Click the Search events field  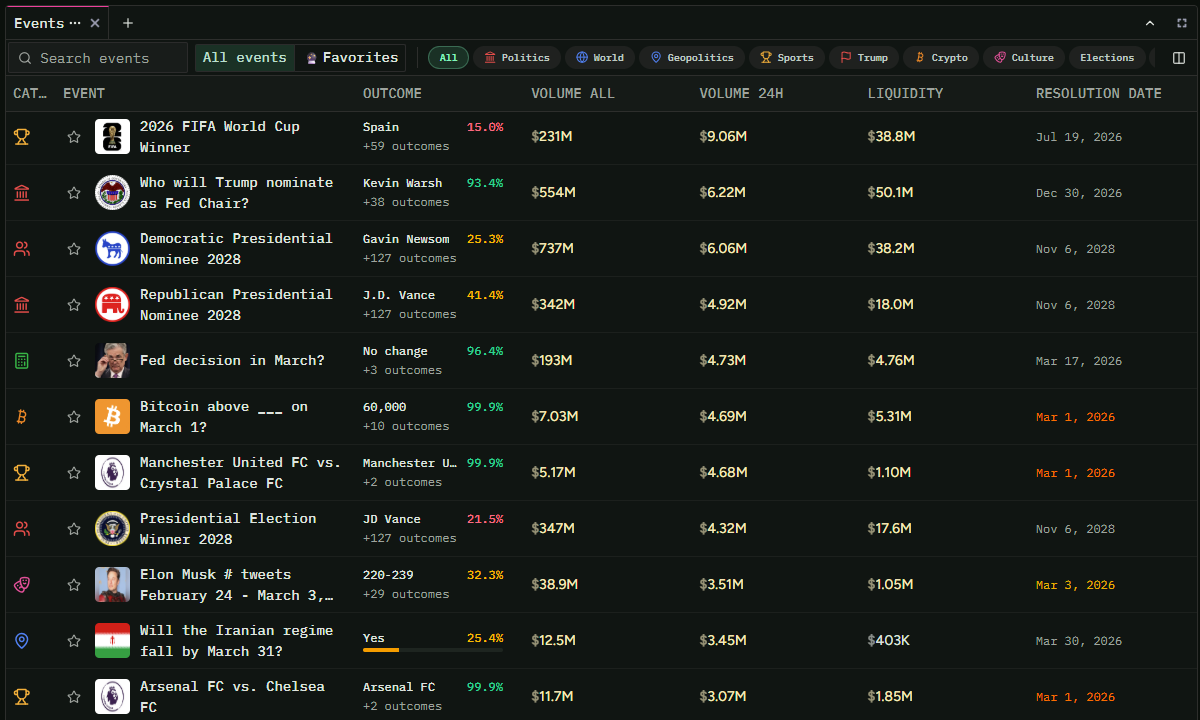click(98, 58)
